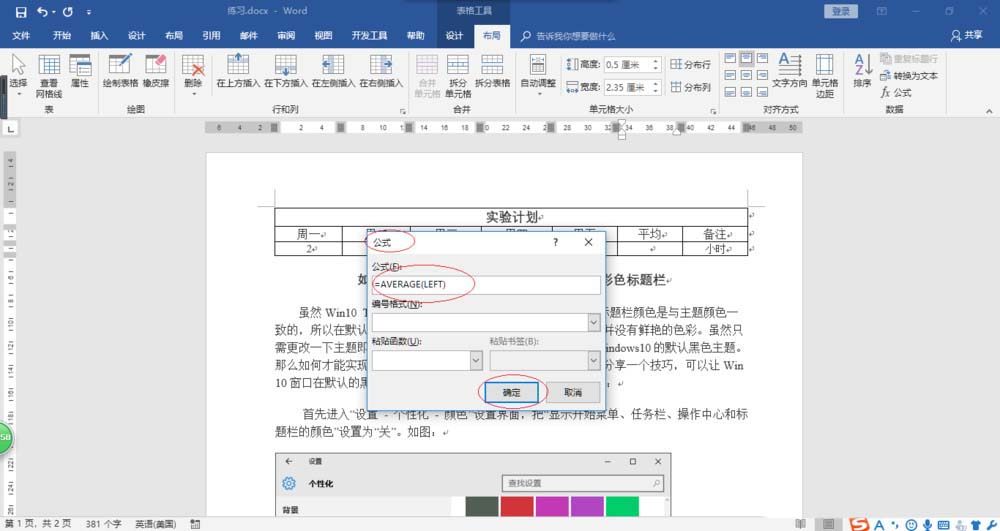Select align center left cell alignment

pos(730,75)
